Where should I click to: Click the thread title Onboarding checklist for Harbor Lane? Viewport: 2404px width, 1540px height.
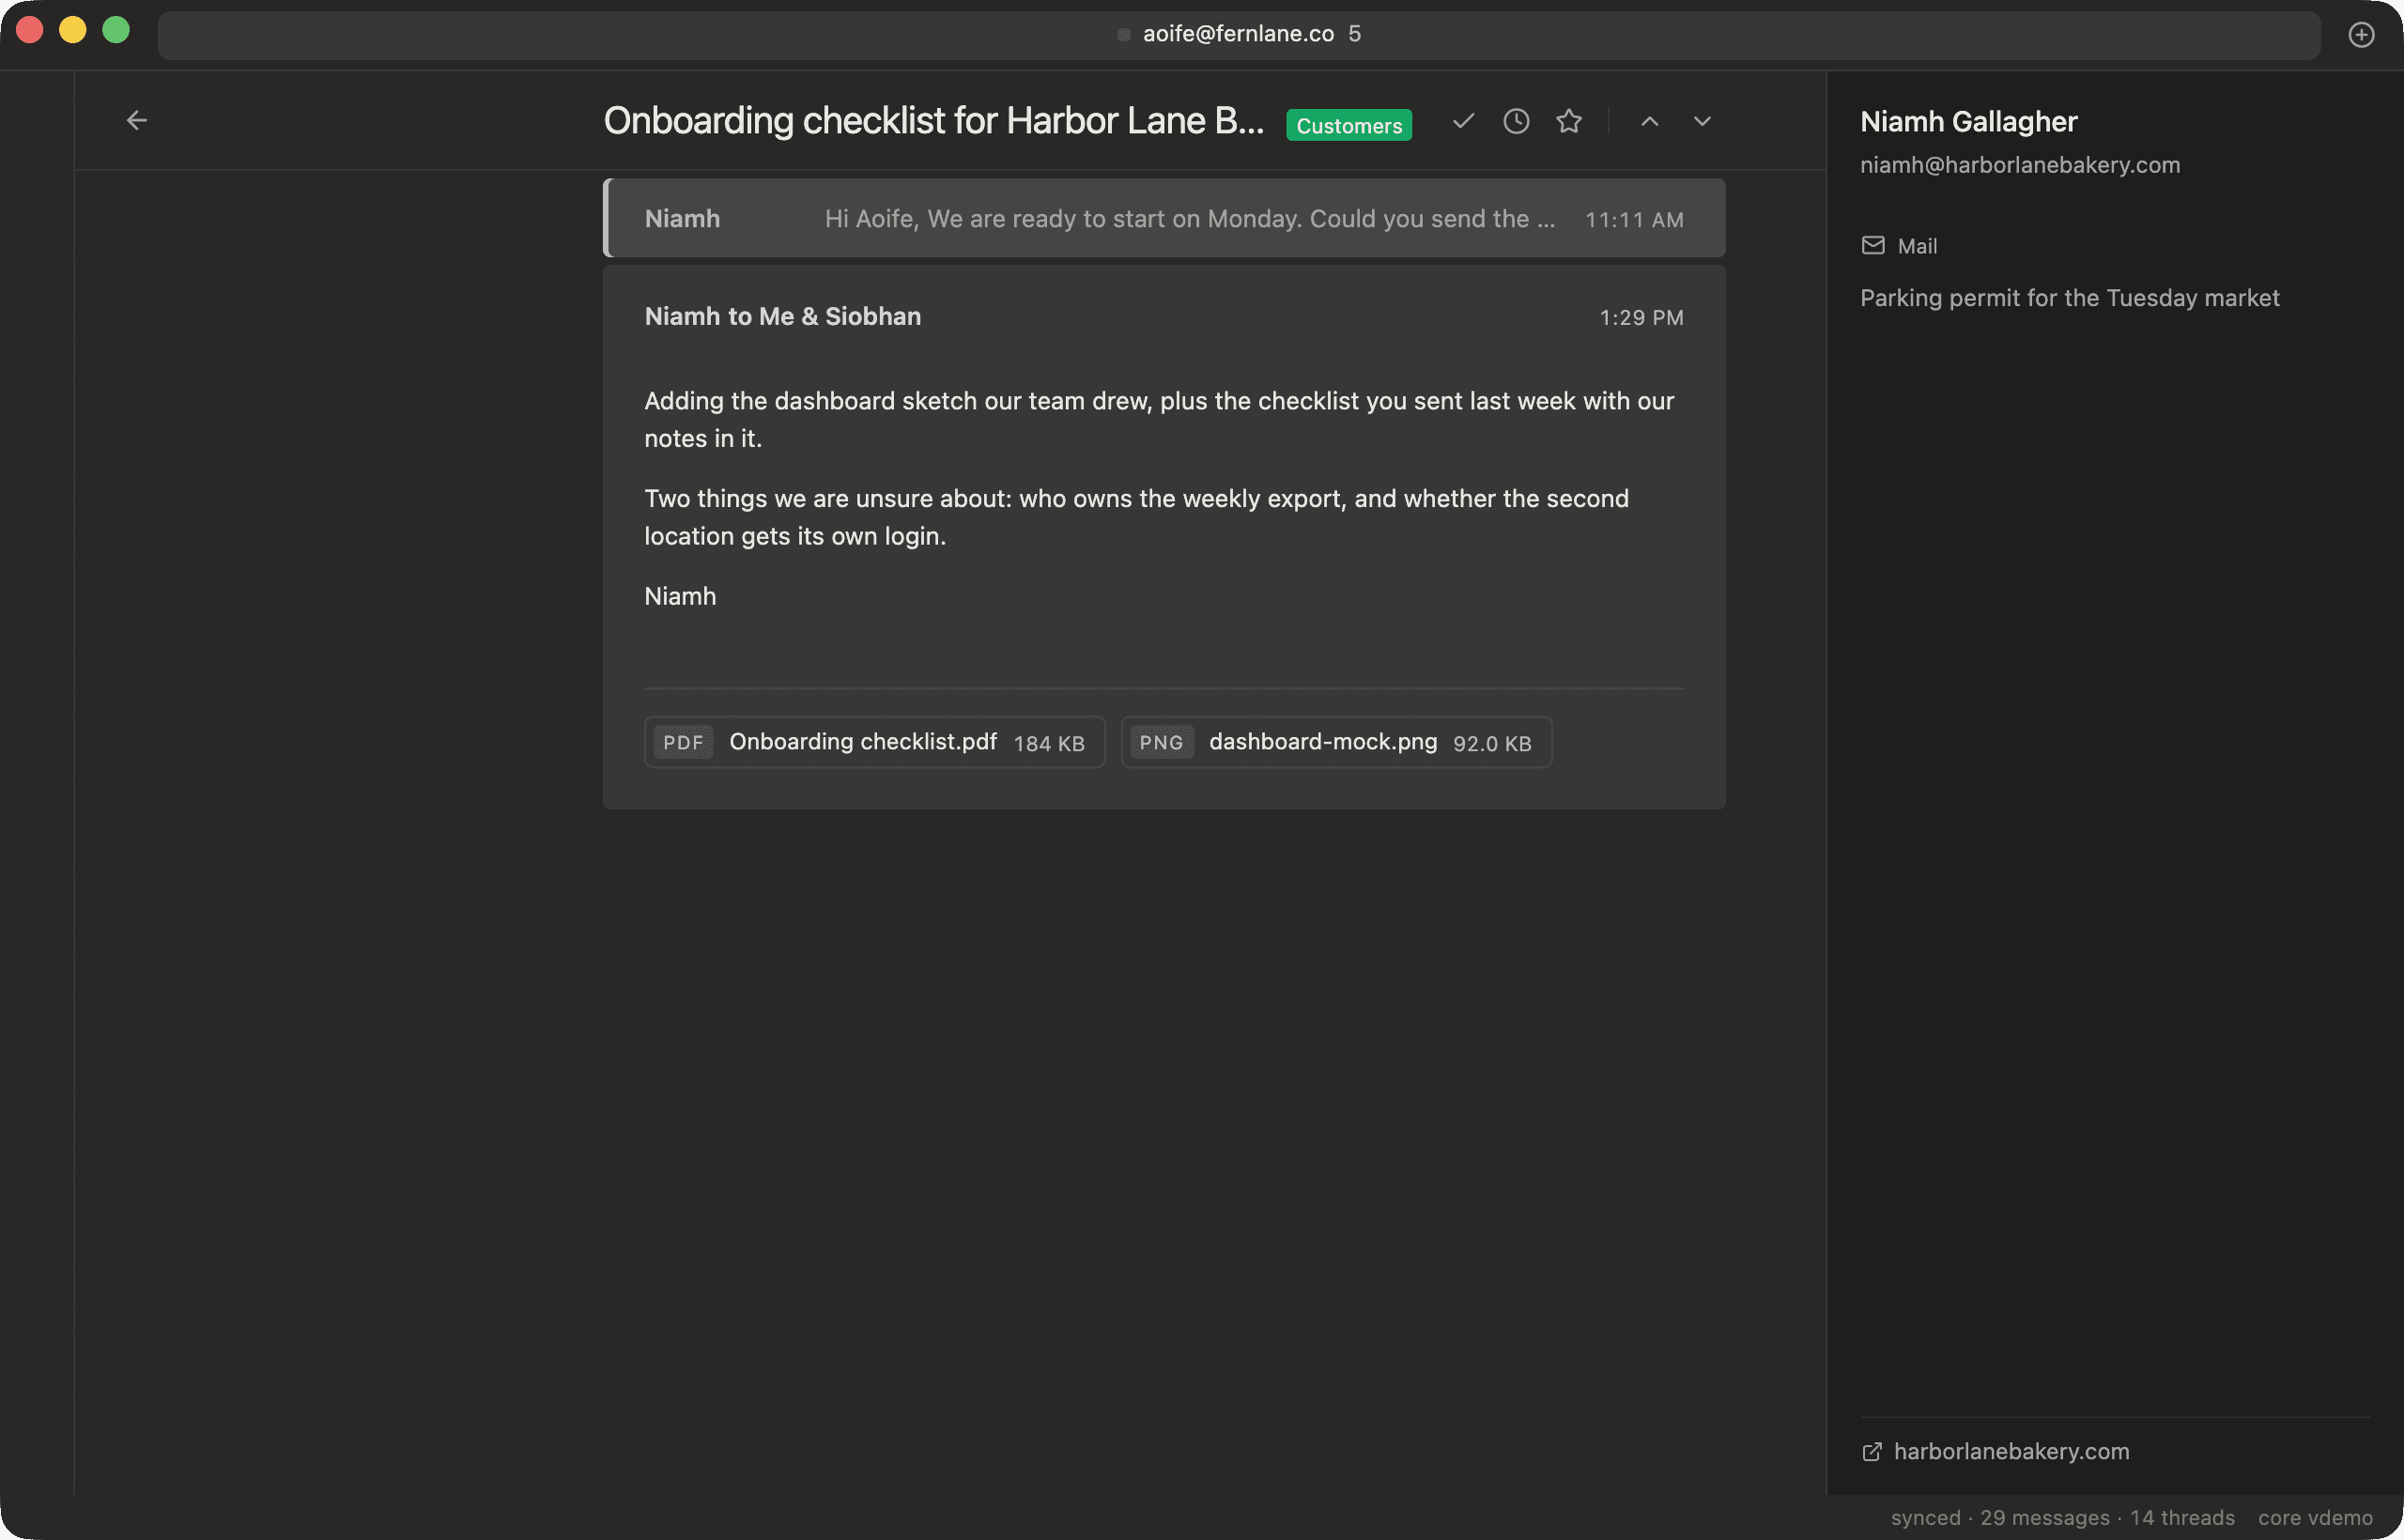[x=933, y=120]
